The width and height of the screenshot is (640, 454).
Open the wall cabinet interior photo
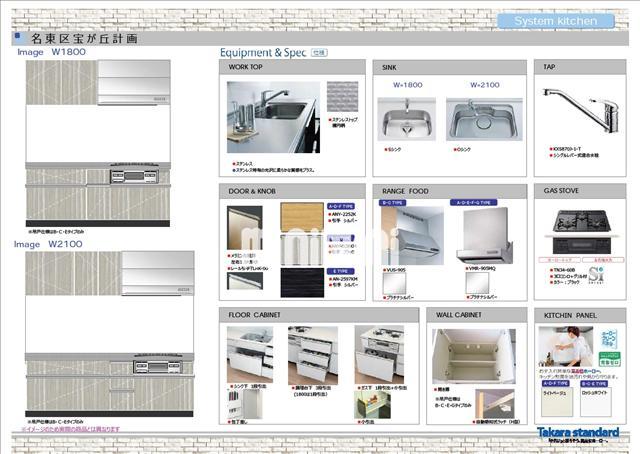(x=474, y=356)
